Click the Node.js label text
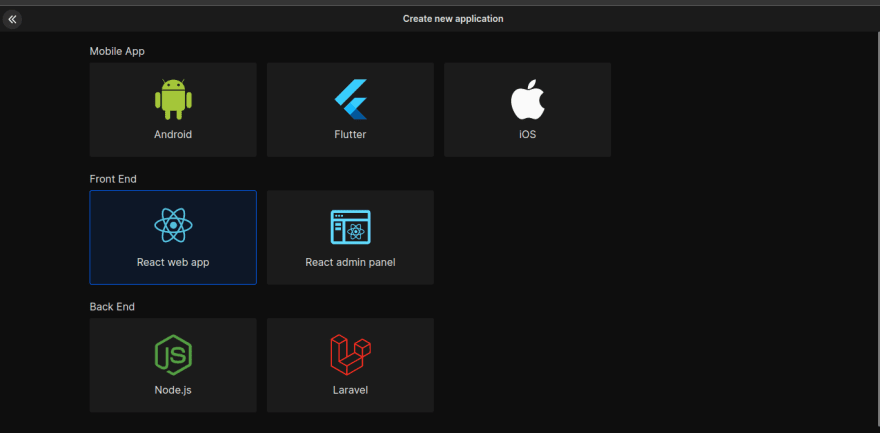The width and height of the screenshot is (880, 433). (x=173, y=390)
